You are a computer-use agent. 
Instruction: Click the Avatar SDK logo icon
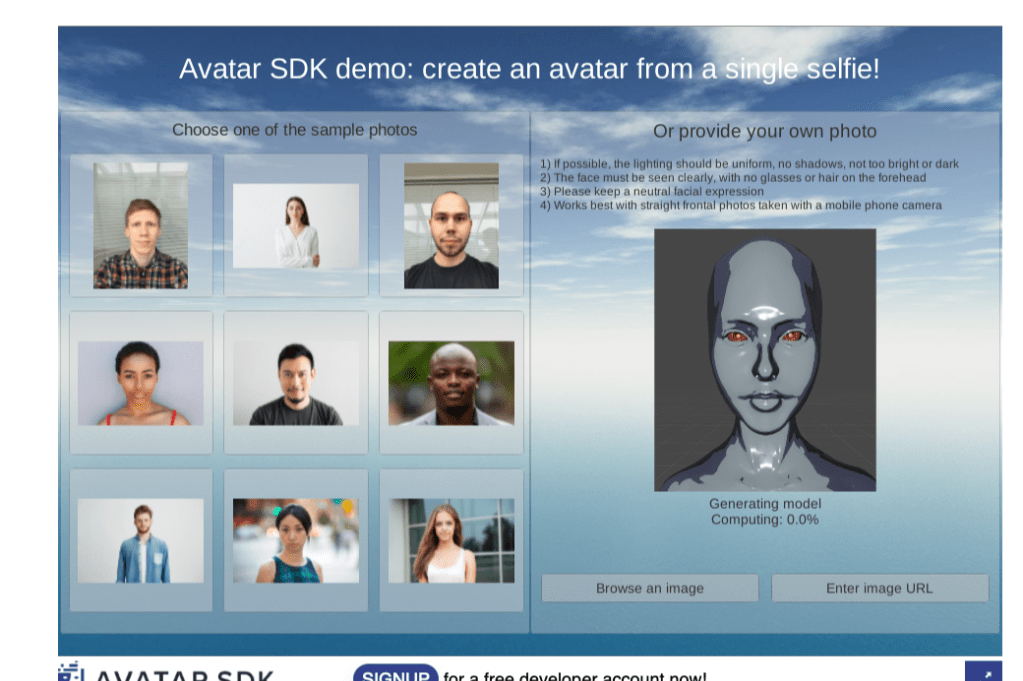(70, 673)
